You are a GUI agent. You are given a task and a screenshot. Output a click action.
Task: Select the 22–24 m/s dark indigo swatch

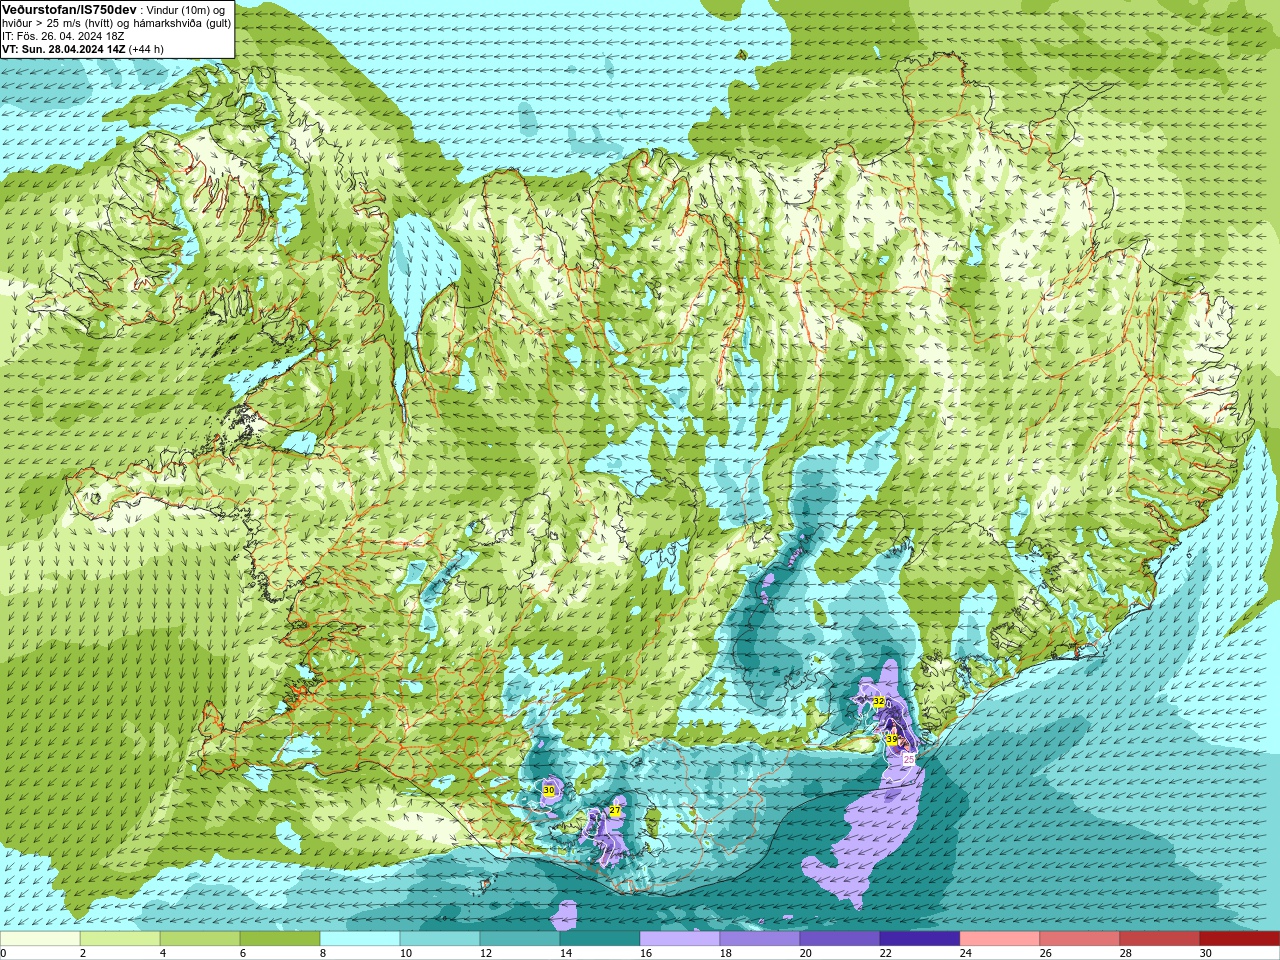[x=920, y=939]
